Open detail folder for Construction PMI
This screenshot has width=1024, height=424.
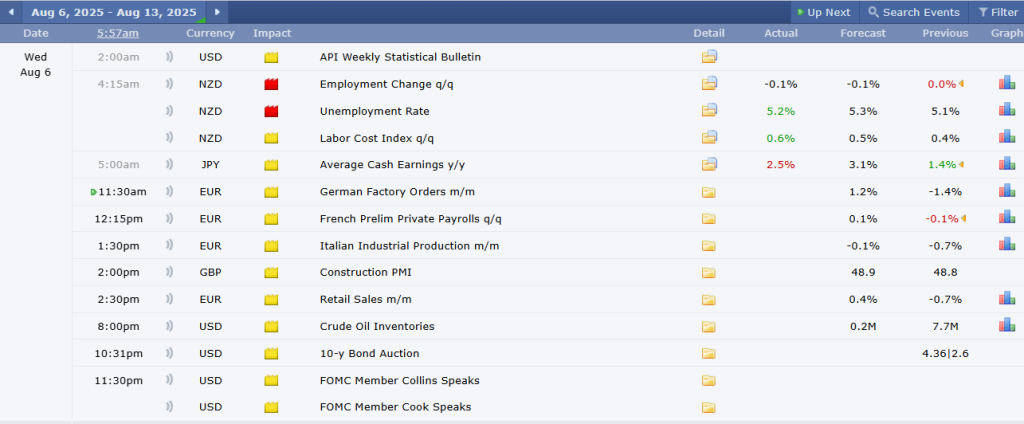click(710, 272)
